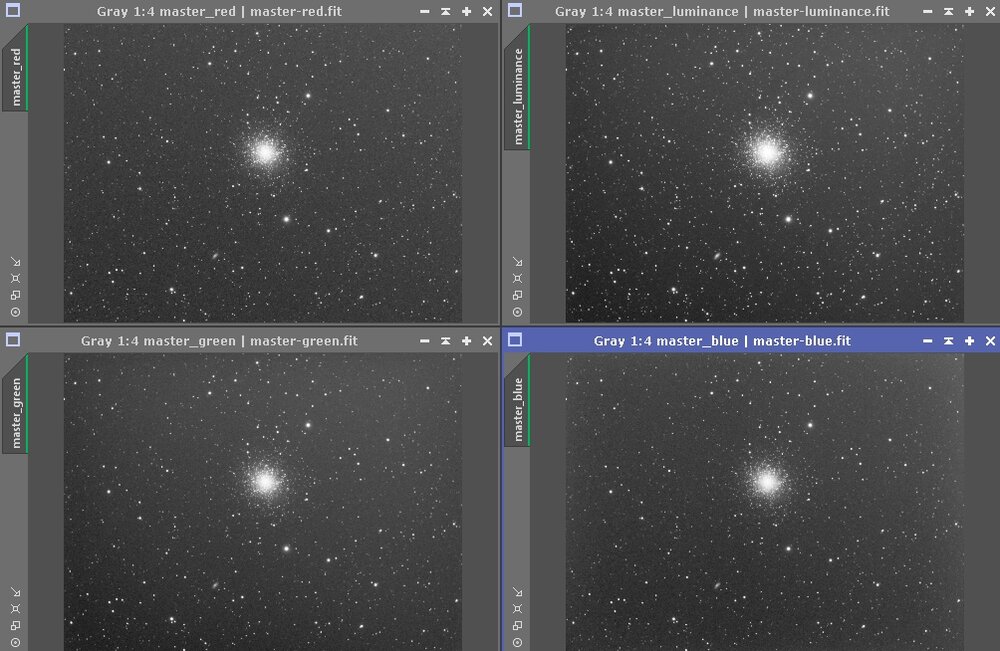The width and height of the screenshot is (1000, 651).
Task: Click the zoom-to-fit icon in master_blue window
Action: coord(517,608)
